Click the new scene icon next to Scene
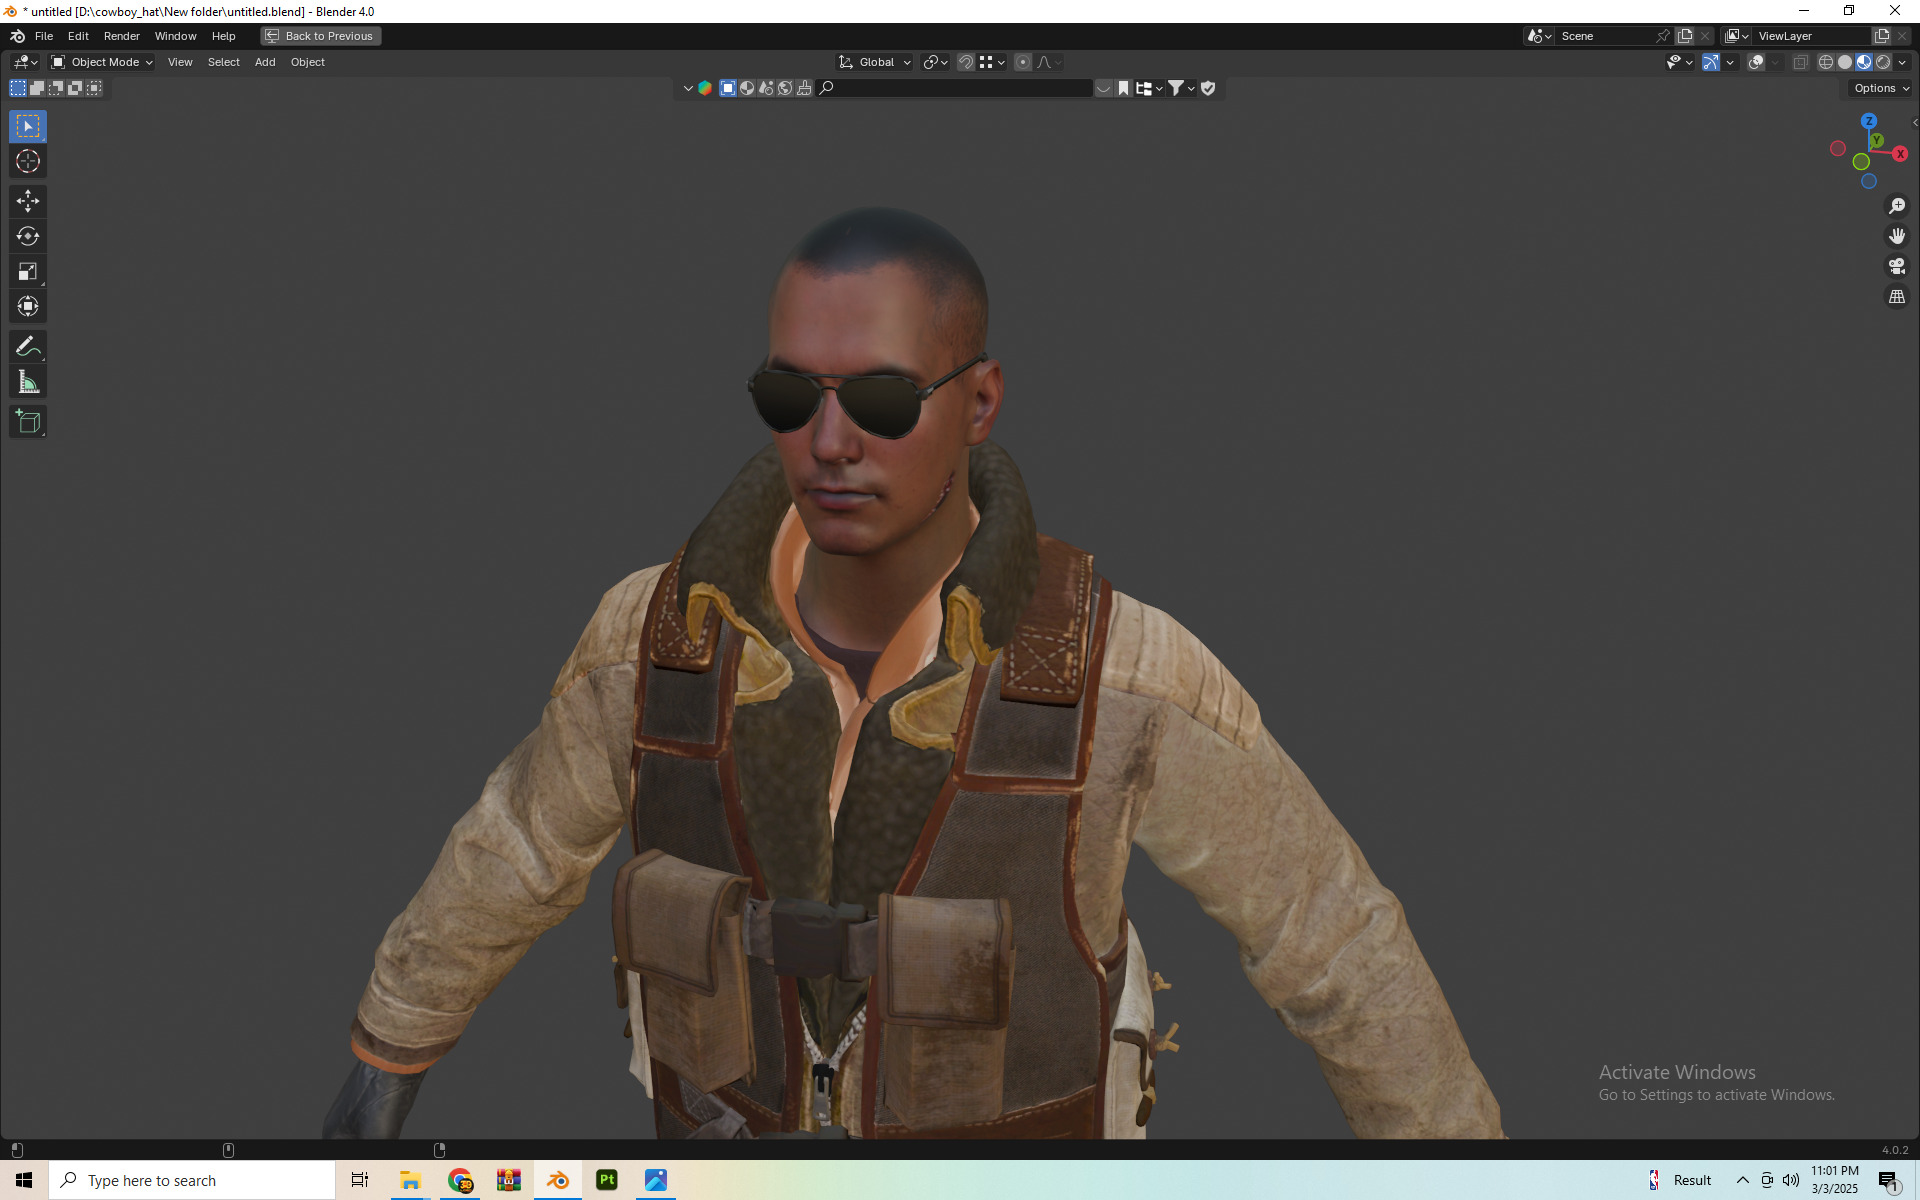Image resolution: width=1920 pixels, height=1200 pixels. [1685, 36]
